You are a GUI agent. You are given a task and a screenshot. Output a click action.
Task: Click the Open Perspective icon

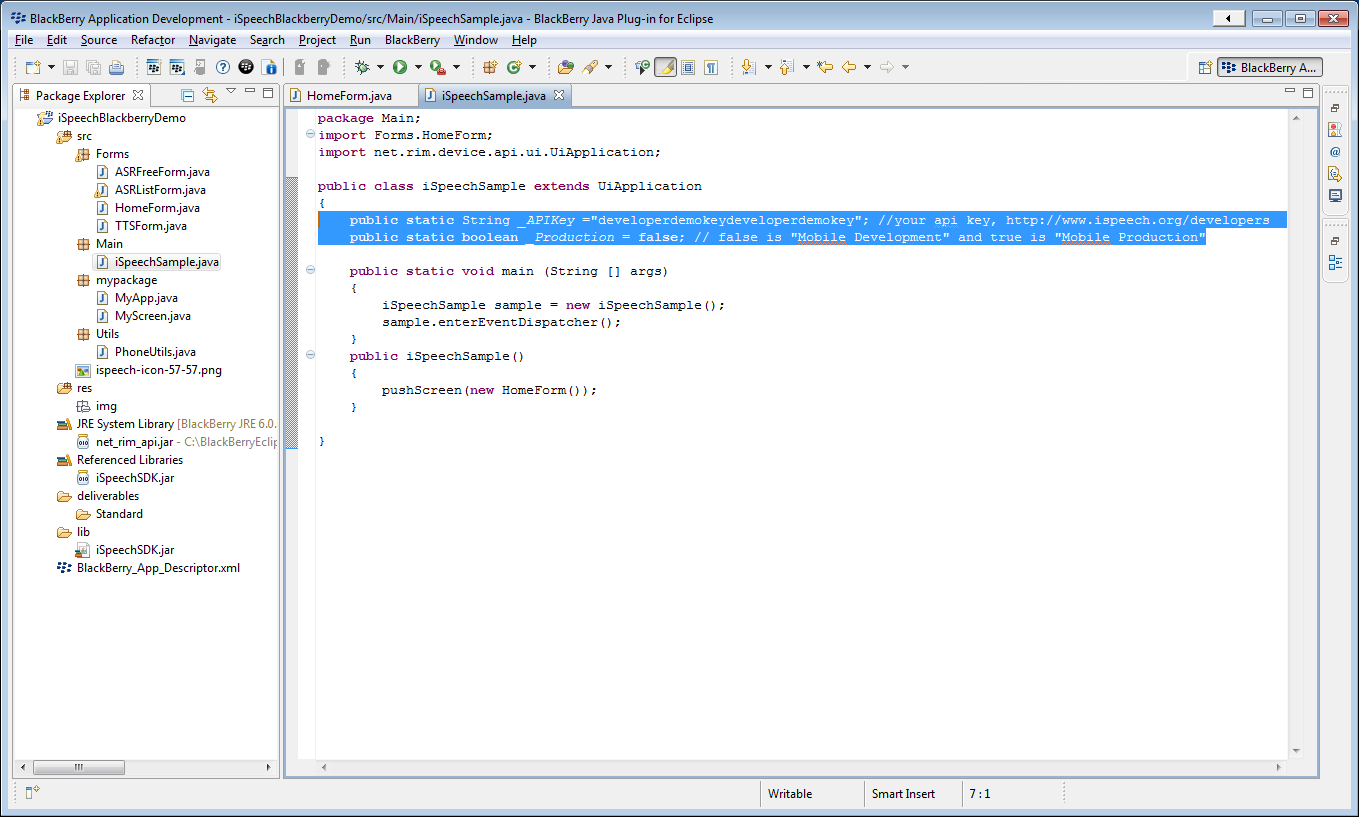click(x=1205, y=68)
